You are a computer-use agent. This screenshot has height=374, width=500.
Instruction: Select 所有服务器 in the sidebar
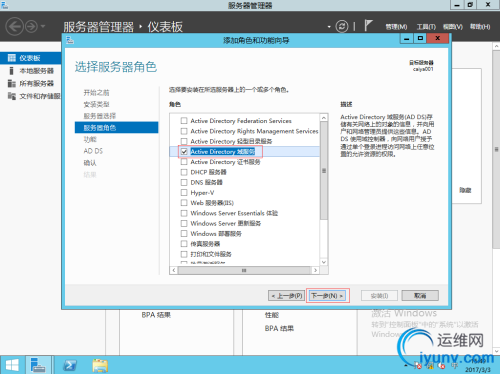point(36,83)
